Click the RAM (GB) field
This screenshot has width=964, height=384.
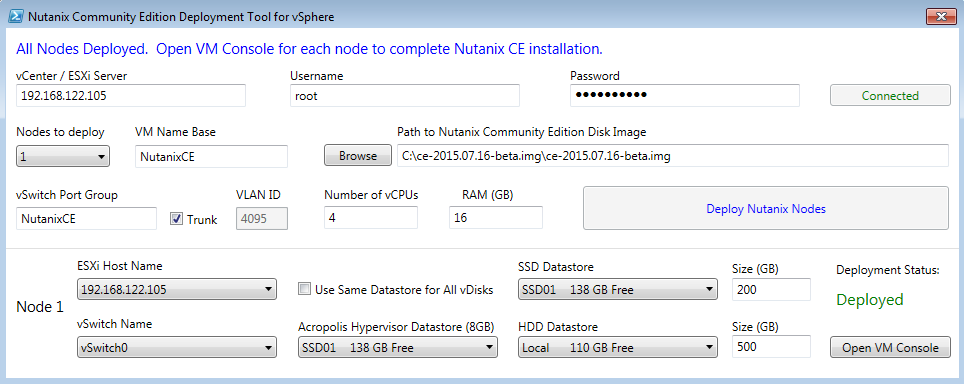click(496, 217)
